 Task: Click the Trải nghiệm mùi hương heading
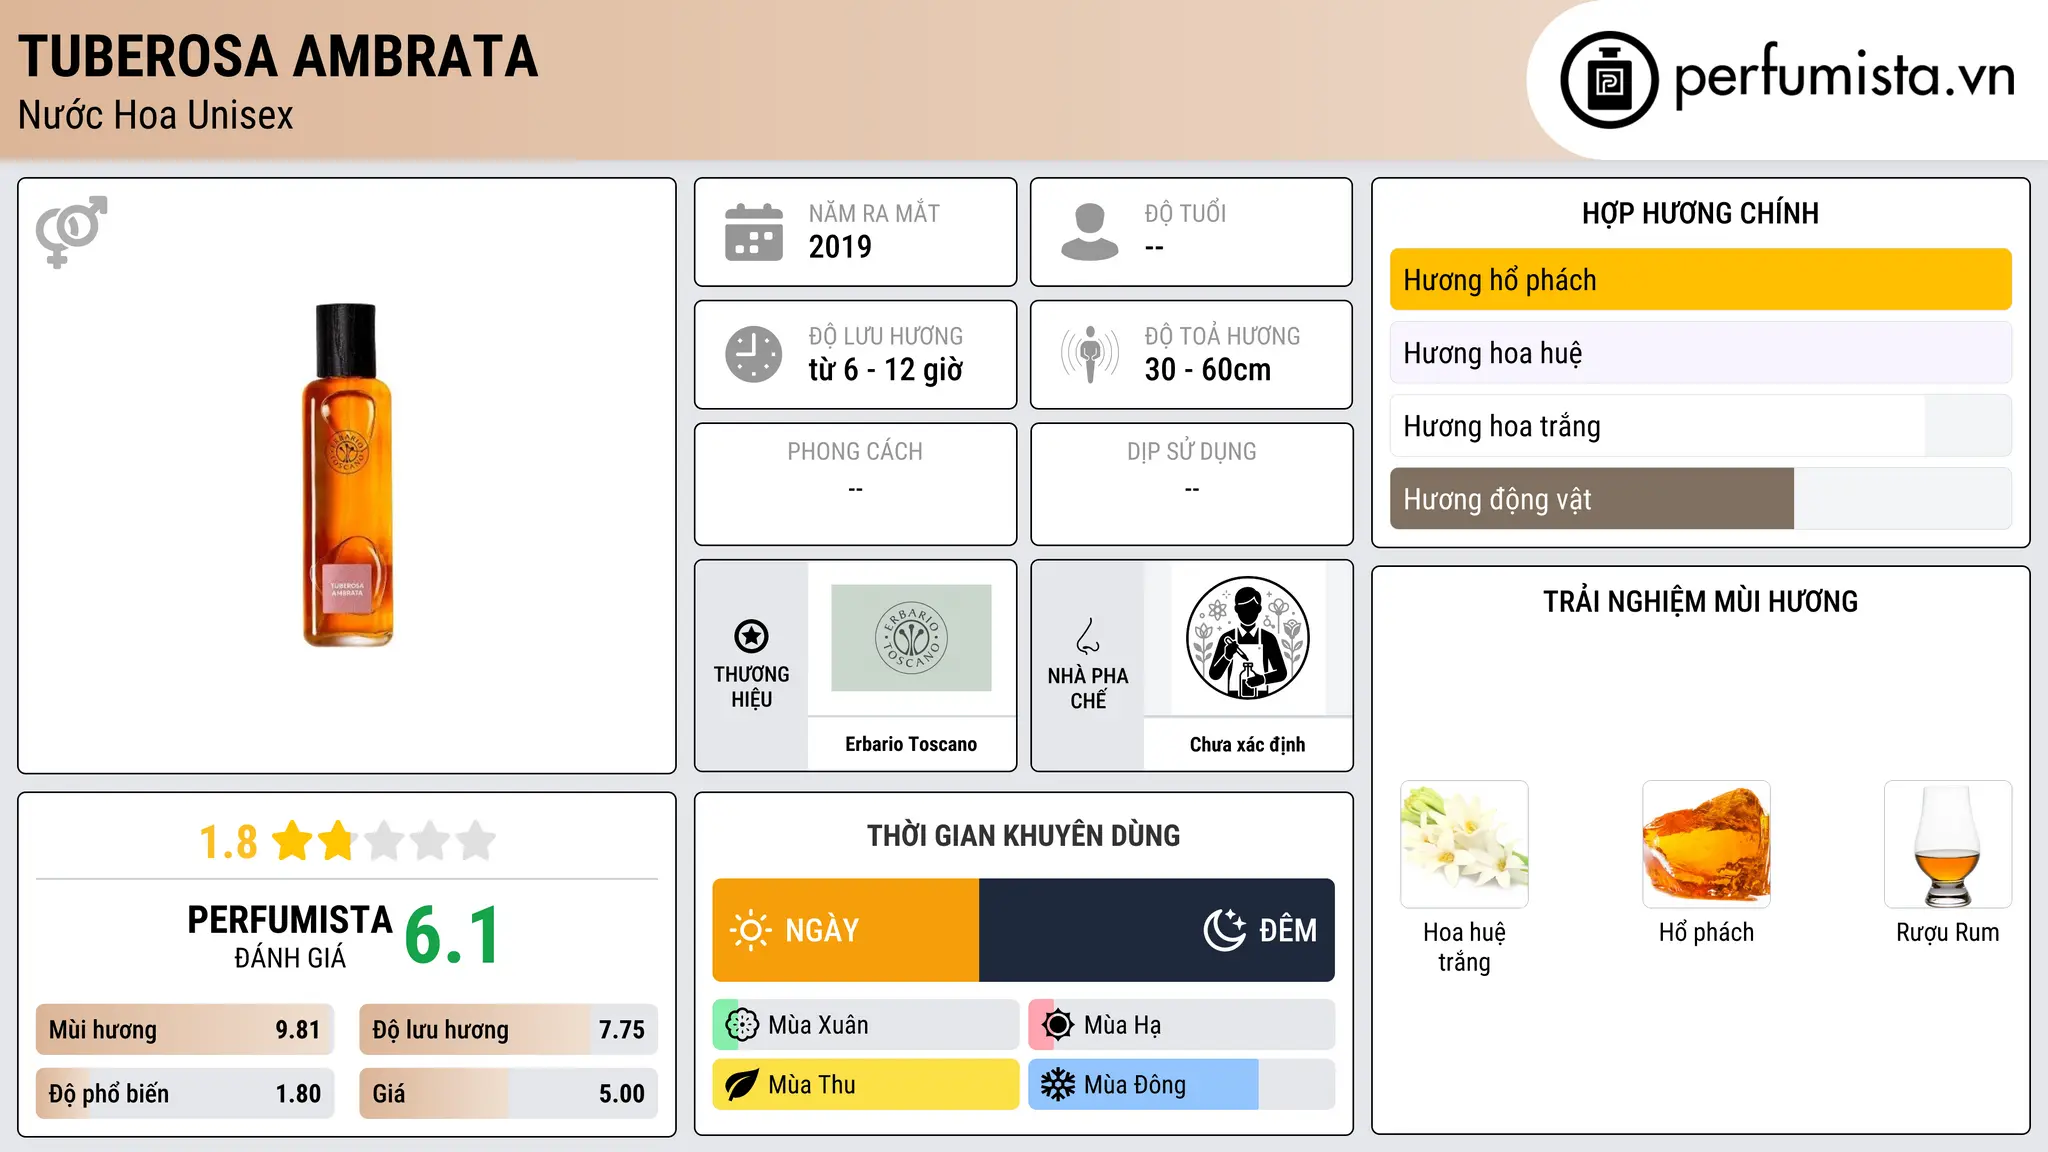coord(1700,602)
